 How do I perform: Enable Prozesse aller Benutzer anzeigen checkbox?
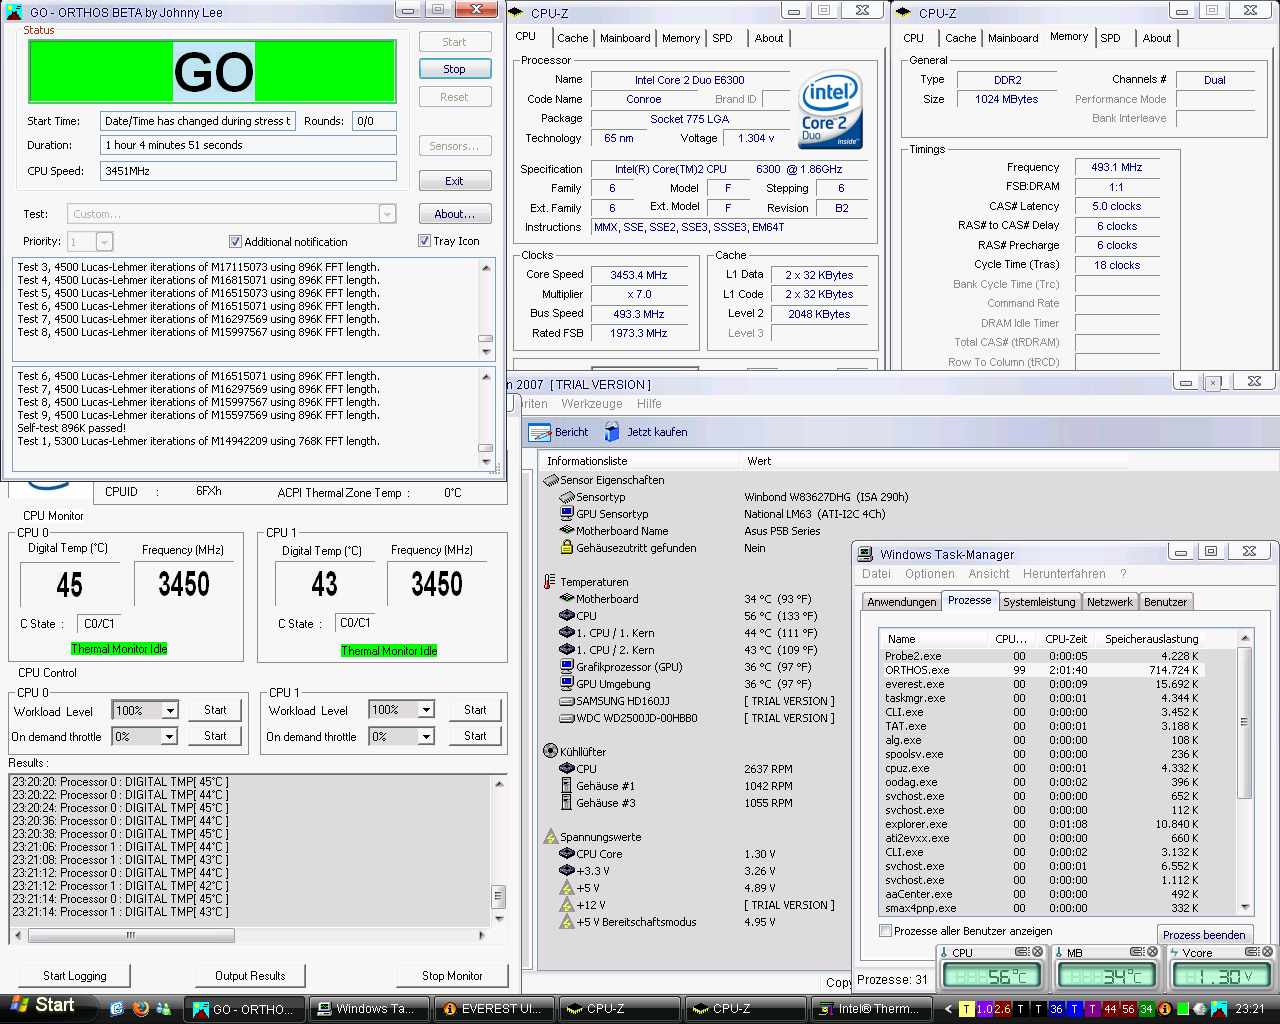[x=885, y=930]
